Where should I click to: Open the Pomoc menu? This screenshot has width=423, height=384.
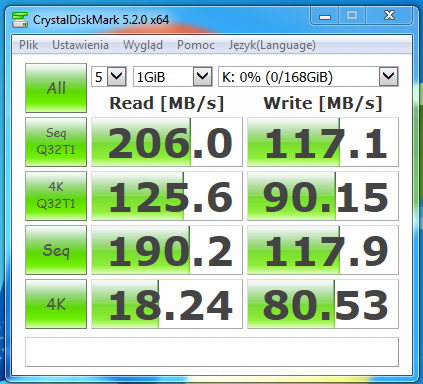tap(196, 45)
